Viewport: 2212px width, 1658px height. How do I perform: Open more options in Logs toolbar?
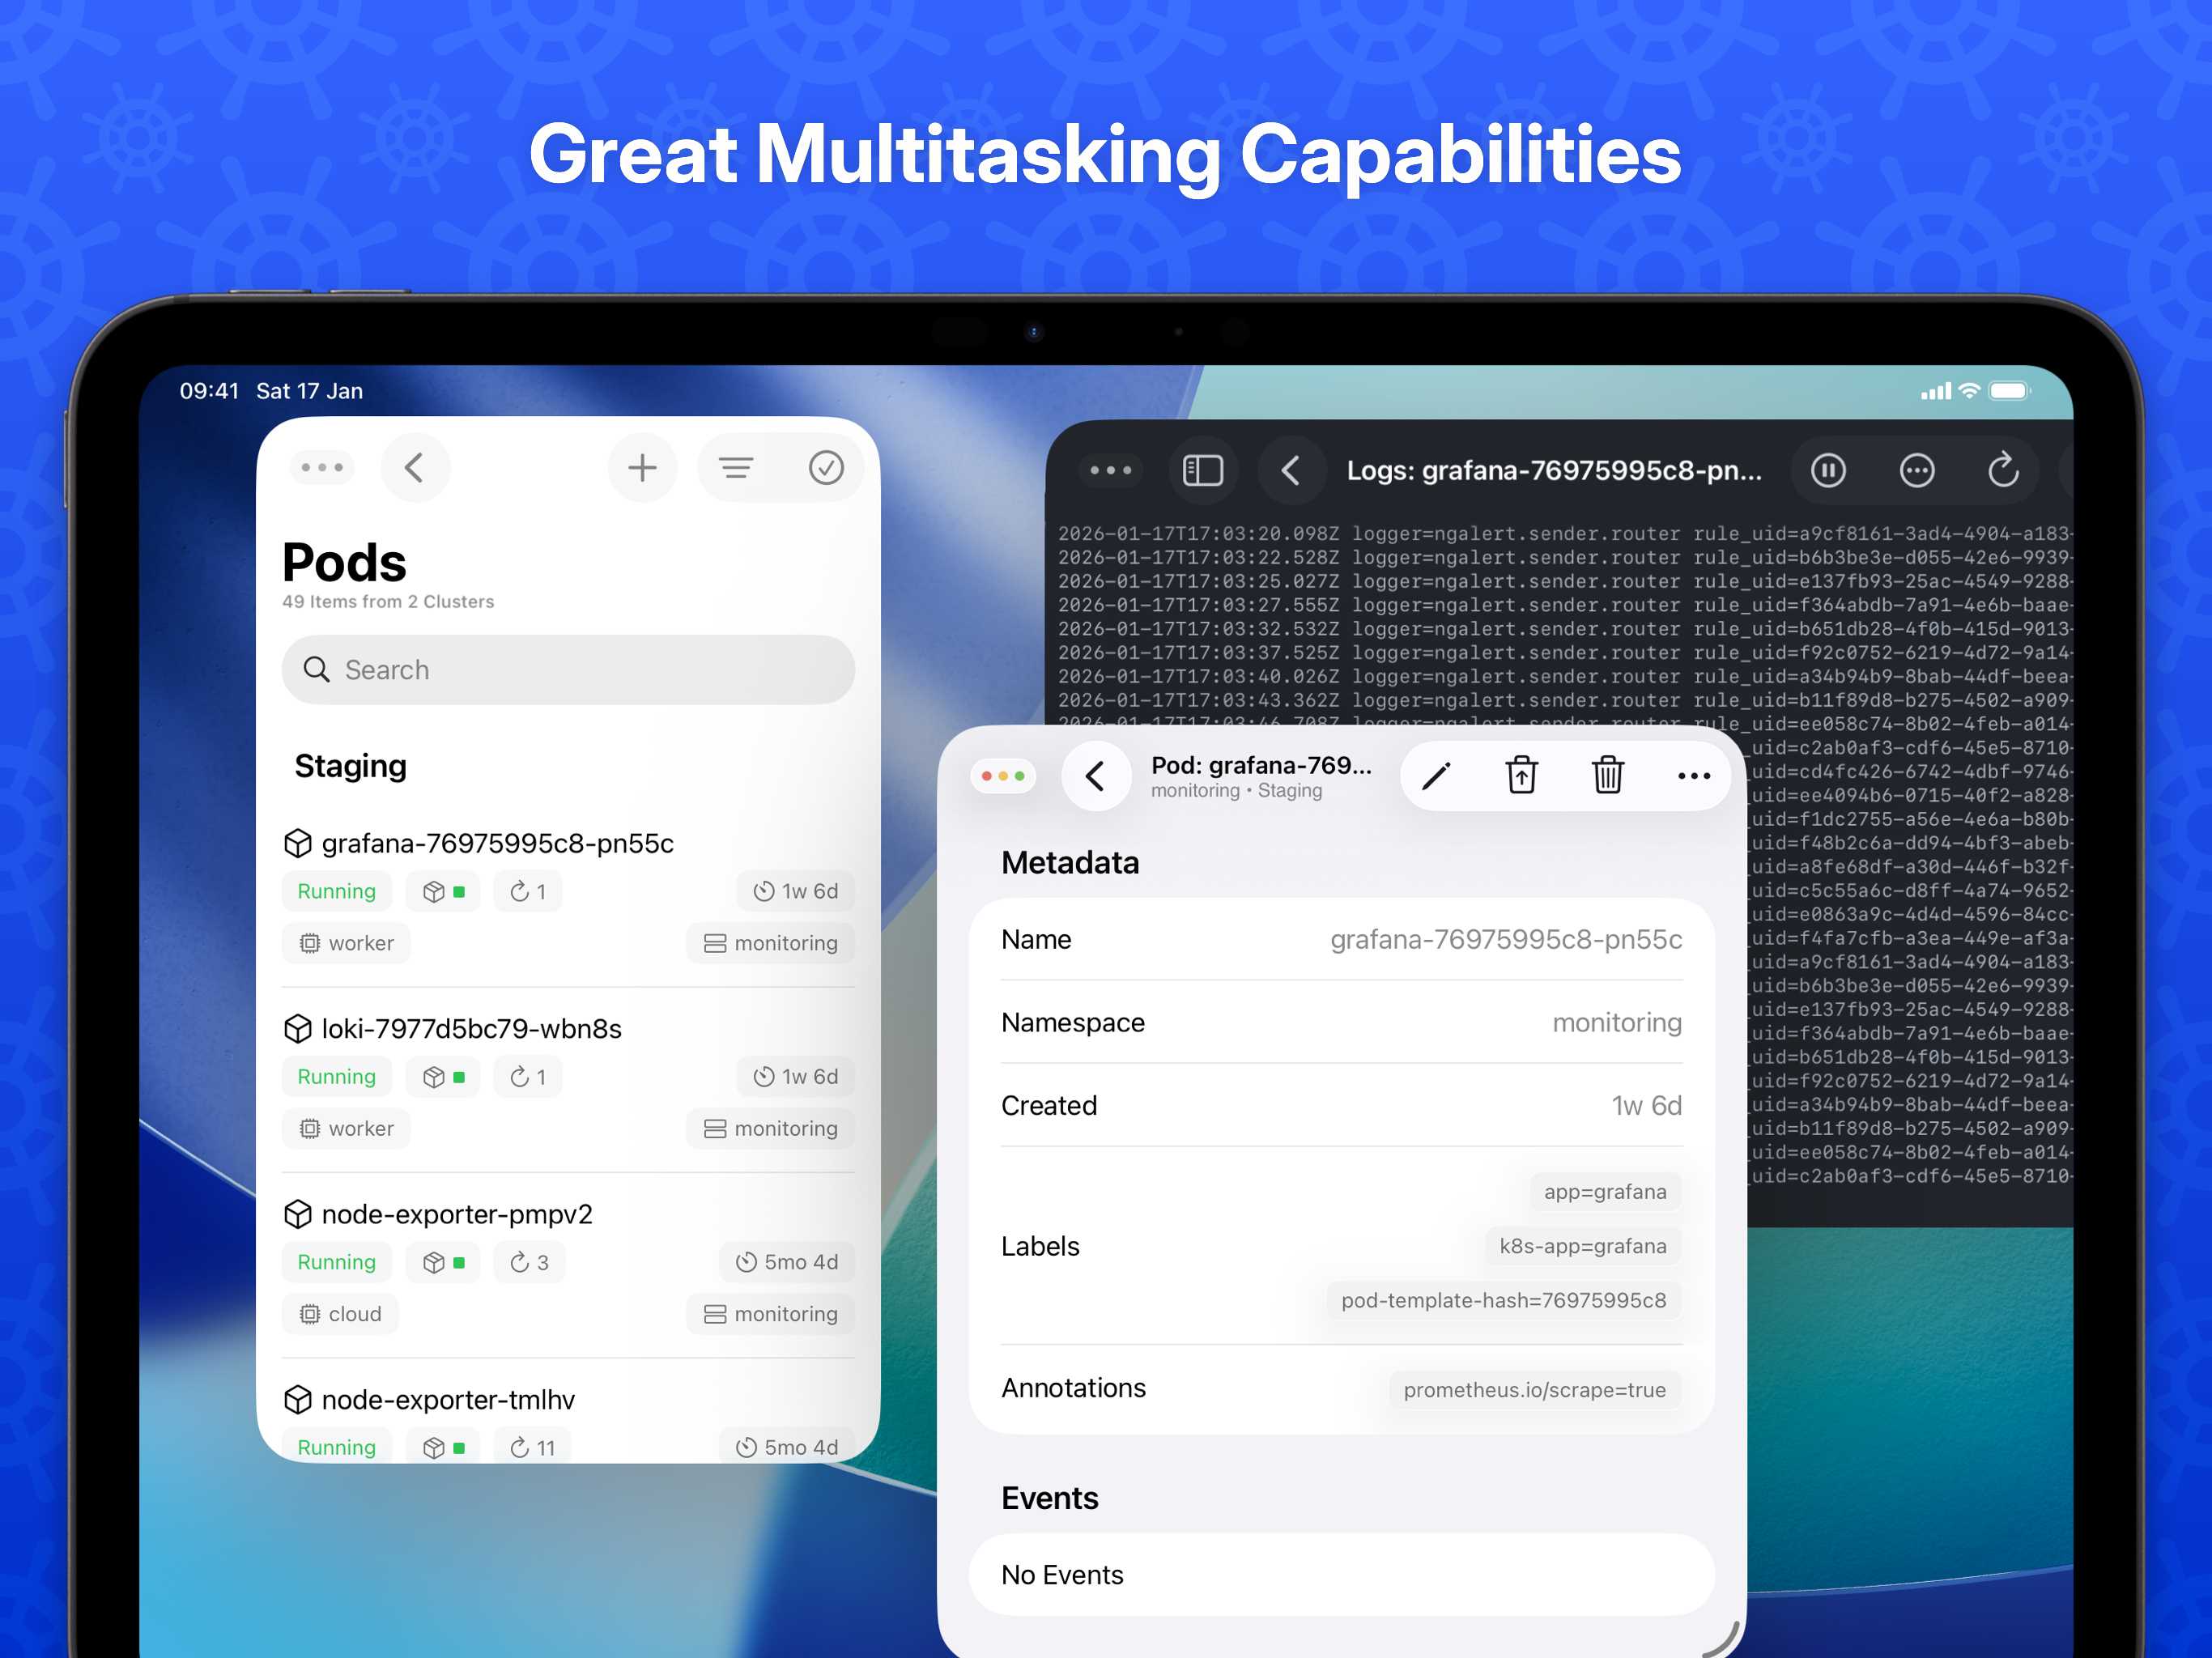click(x=1917, y=470)
